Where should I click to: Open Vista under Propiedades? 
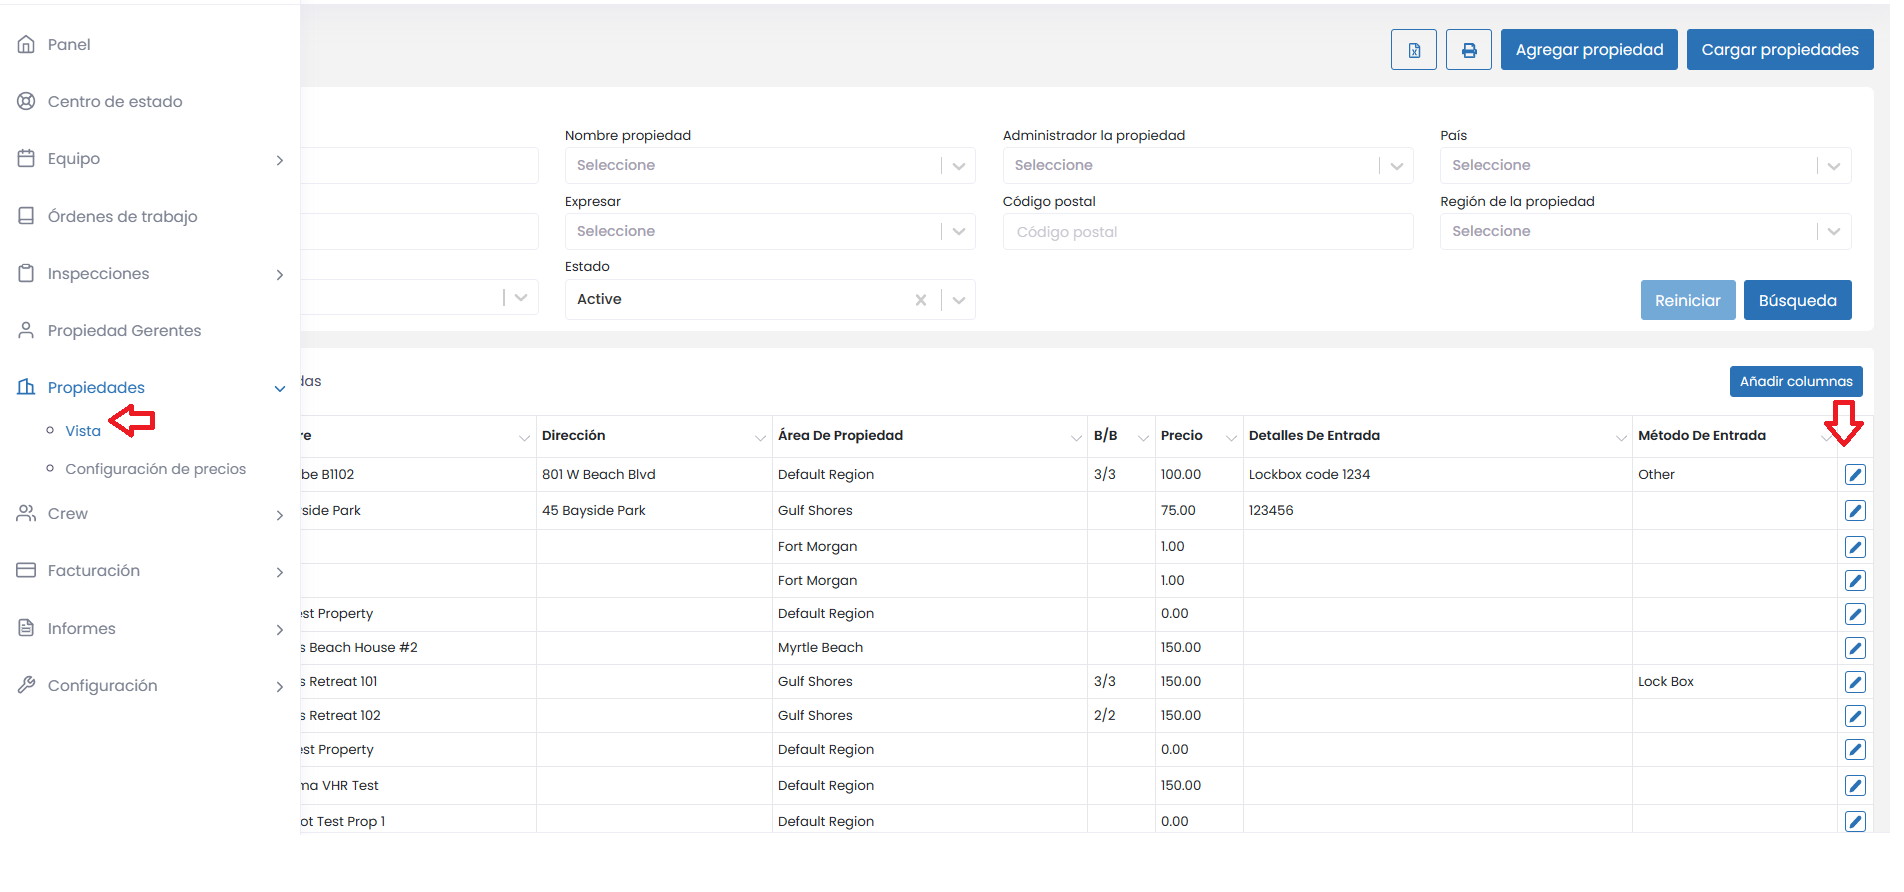[83, 431]
